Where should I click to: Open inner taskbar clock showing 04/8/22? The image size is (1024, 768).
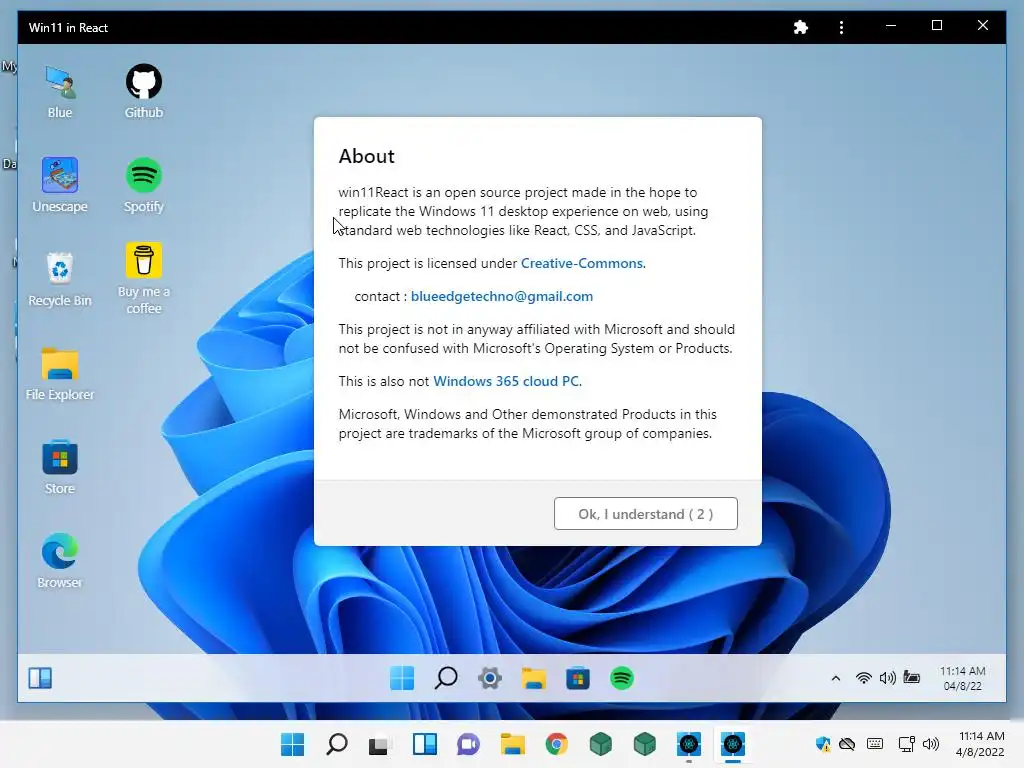[x=962, y=679]
